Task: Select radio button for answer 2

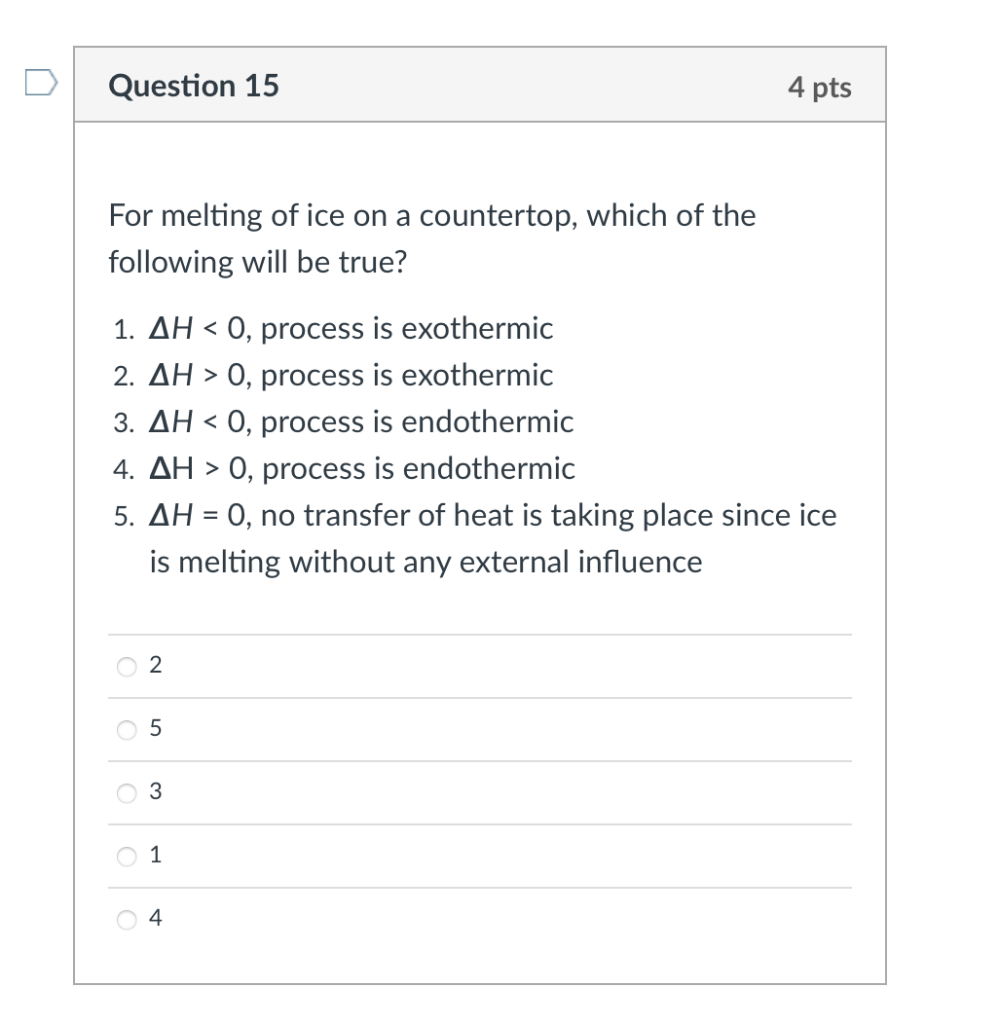Action: coord(125,665)
